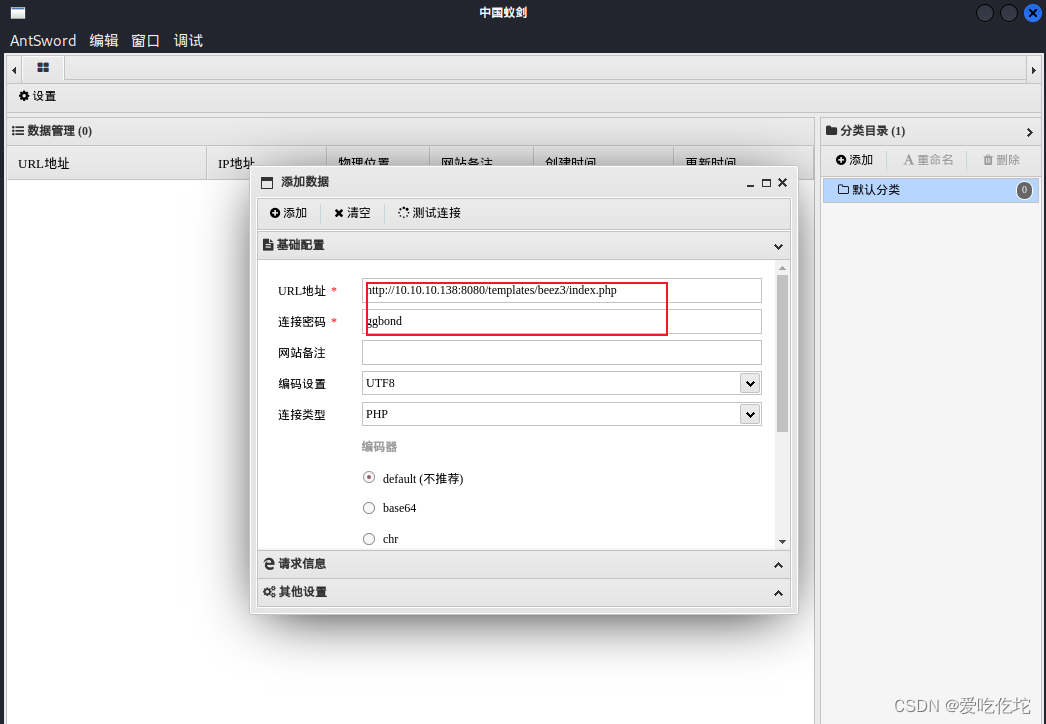Open 设置 settings with gear icon
The width and height of the screenshot is (1046, 724).
tap(37, 96)
